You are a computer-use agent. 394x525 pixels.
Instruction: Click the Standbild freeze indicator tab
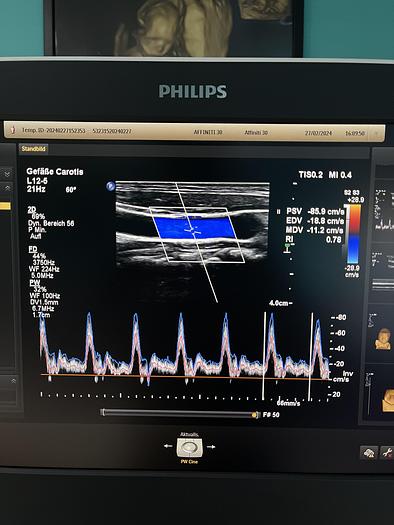coord(33,149)
